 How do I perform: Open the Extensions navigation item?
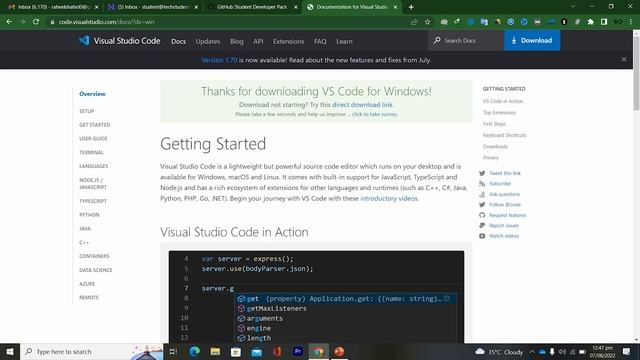tap(289, 41)
